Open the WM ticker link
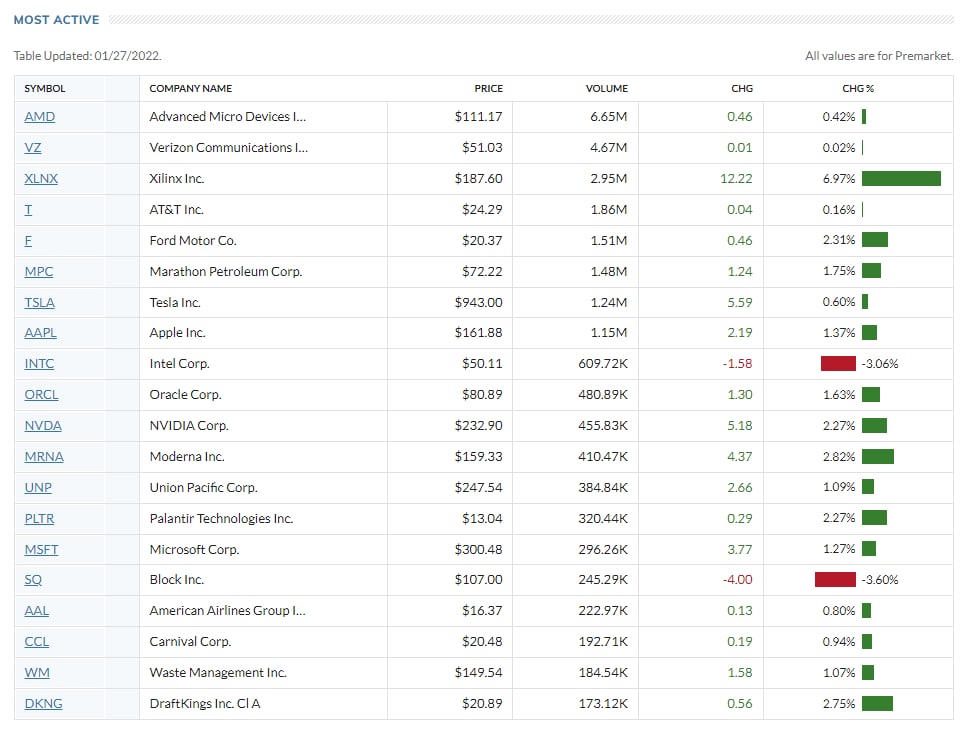Viewport: 967px width, 732px height. [x=37, y=672]
